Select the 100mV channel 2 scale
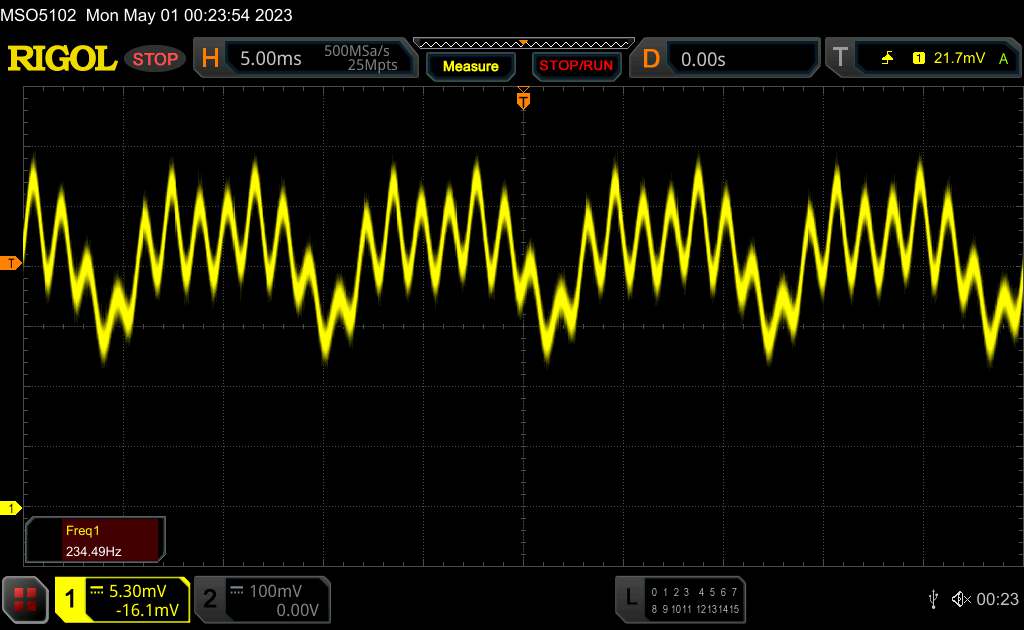 point(276,591)
